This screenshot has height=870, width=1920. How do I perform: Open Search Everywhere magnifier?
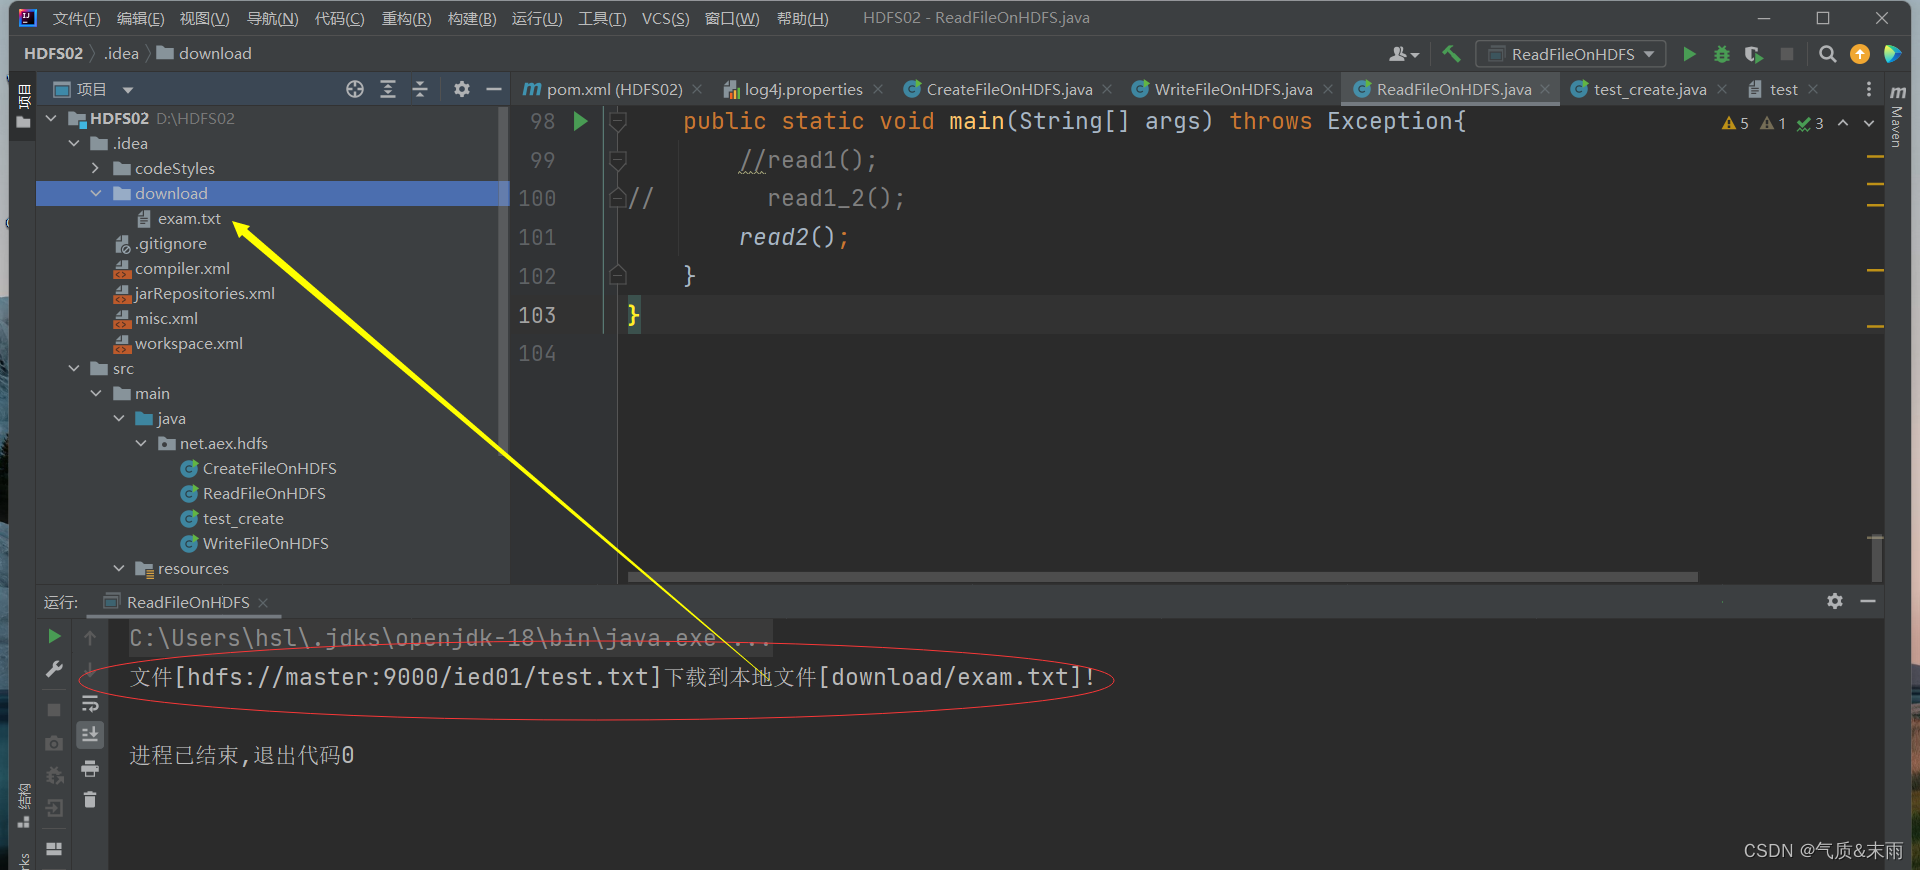point(1827,54)
